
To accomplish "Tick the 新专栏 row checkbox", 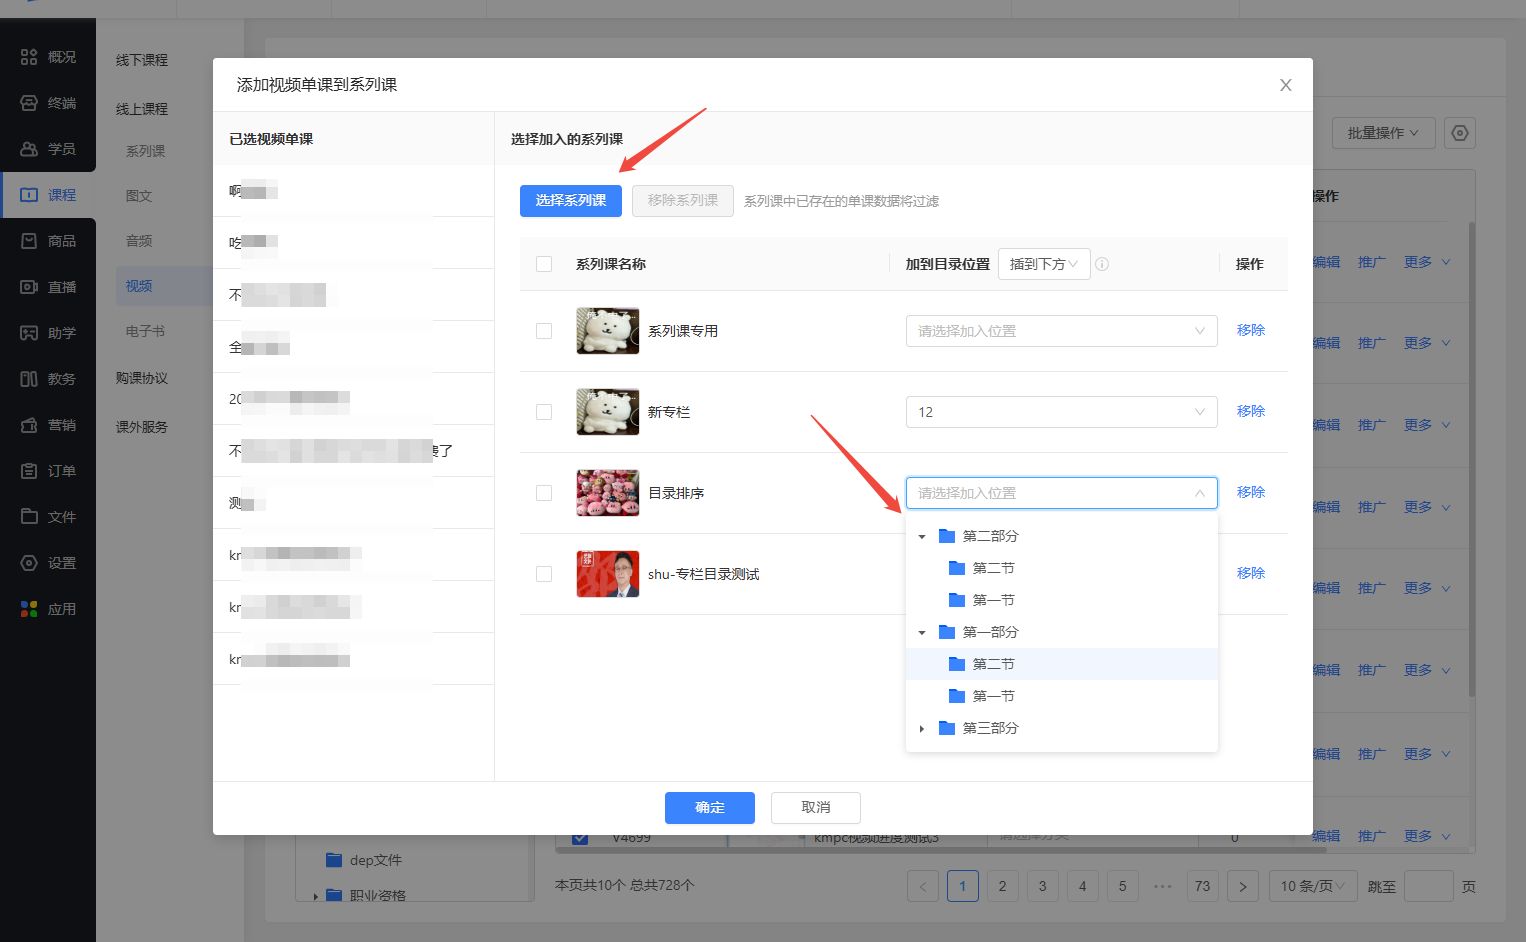I will 544,412.
